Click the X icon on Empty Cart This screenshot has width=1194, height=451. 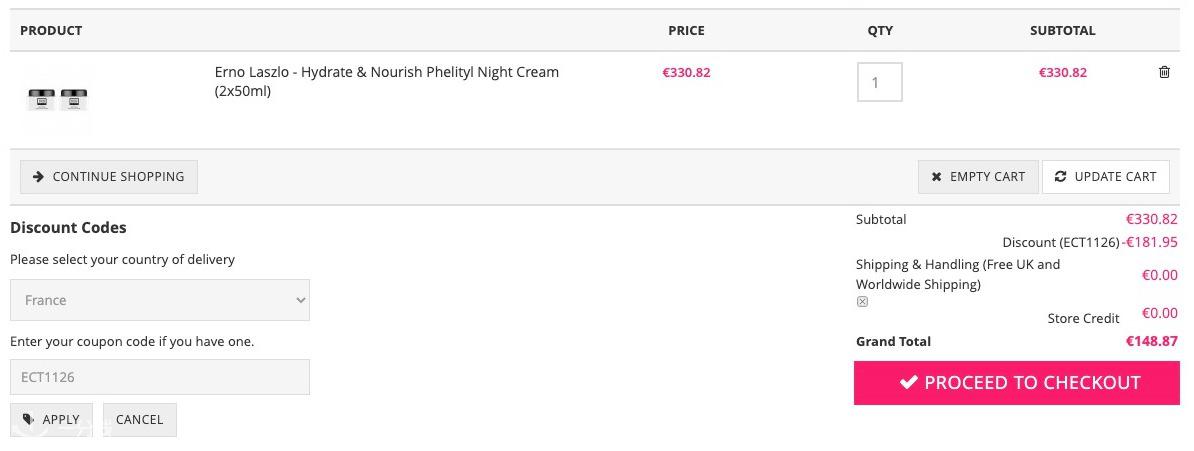click(x=936, y=177)
